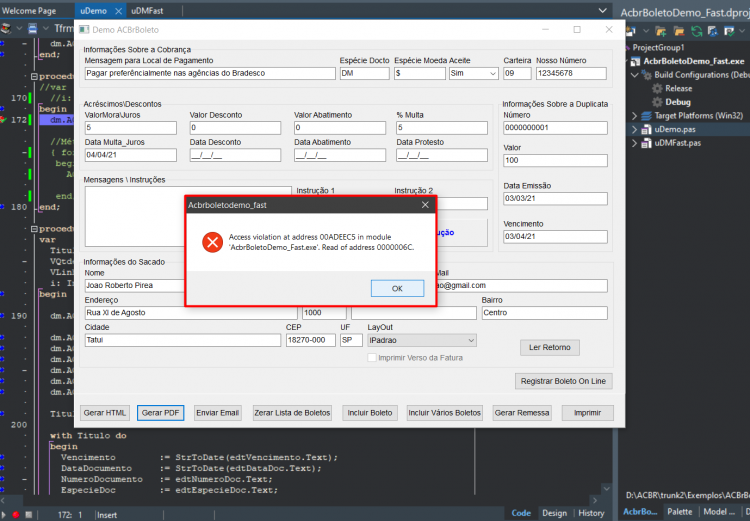Expand the uDMFast.pas tree node
750x521 pixels.
tap(635, 143)
